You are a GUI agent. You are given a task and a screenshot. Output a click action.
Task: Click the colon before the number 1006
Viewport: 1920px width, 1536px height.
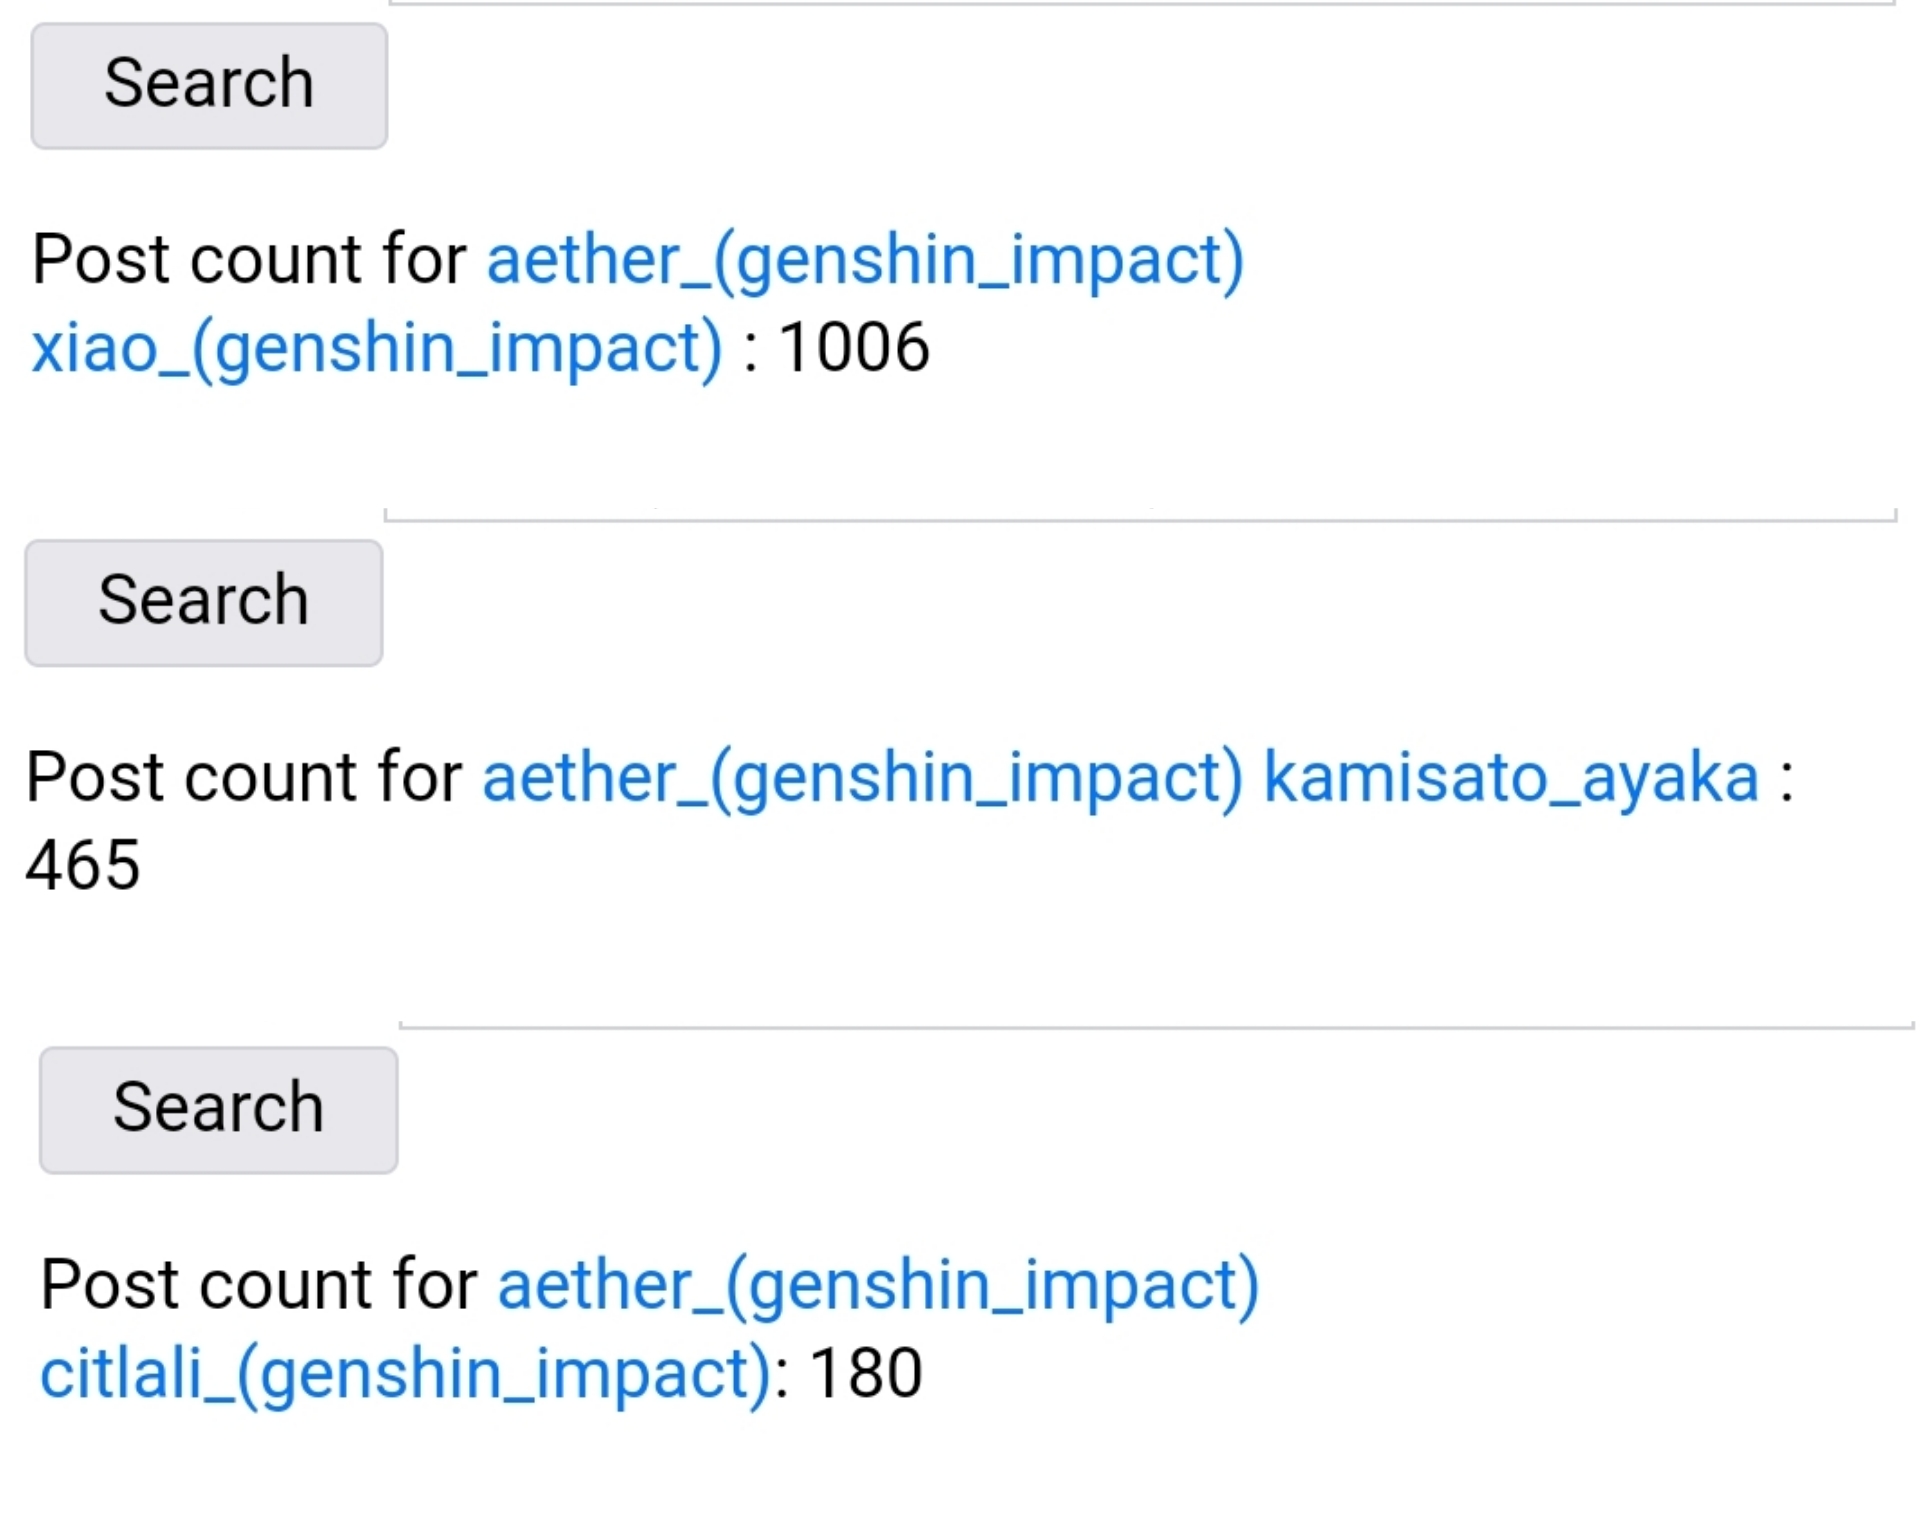[x=751, y=350]
